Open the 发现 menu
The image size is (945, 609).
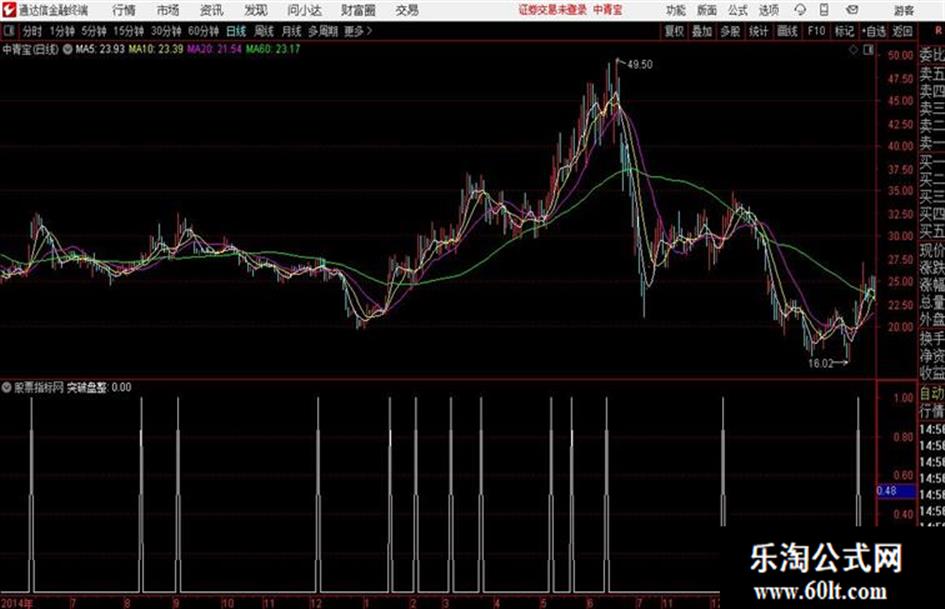[256, 10]
